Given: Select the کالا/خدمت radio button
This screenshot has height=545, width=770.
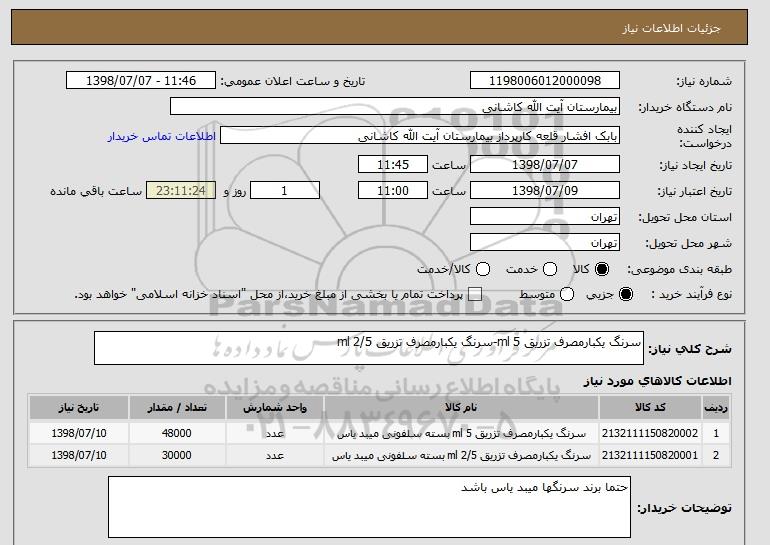Looking at the screenshot, I should 483,269.
